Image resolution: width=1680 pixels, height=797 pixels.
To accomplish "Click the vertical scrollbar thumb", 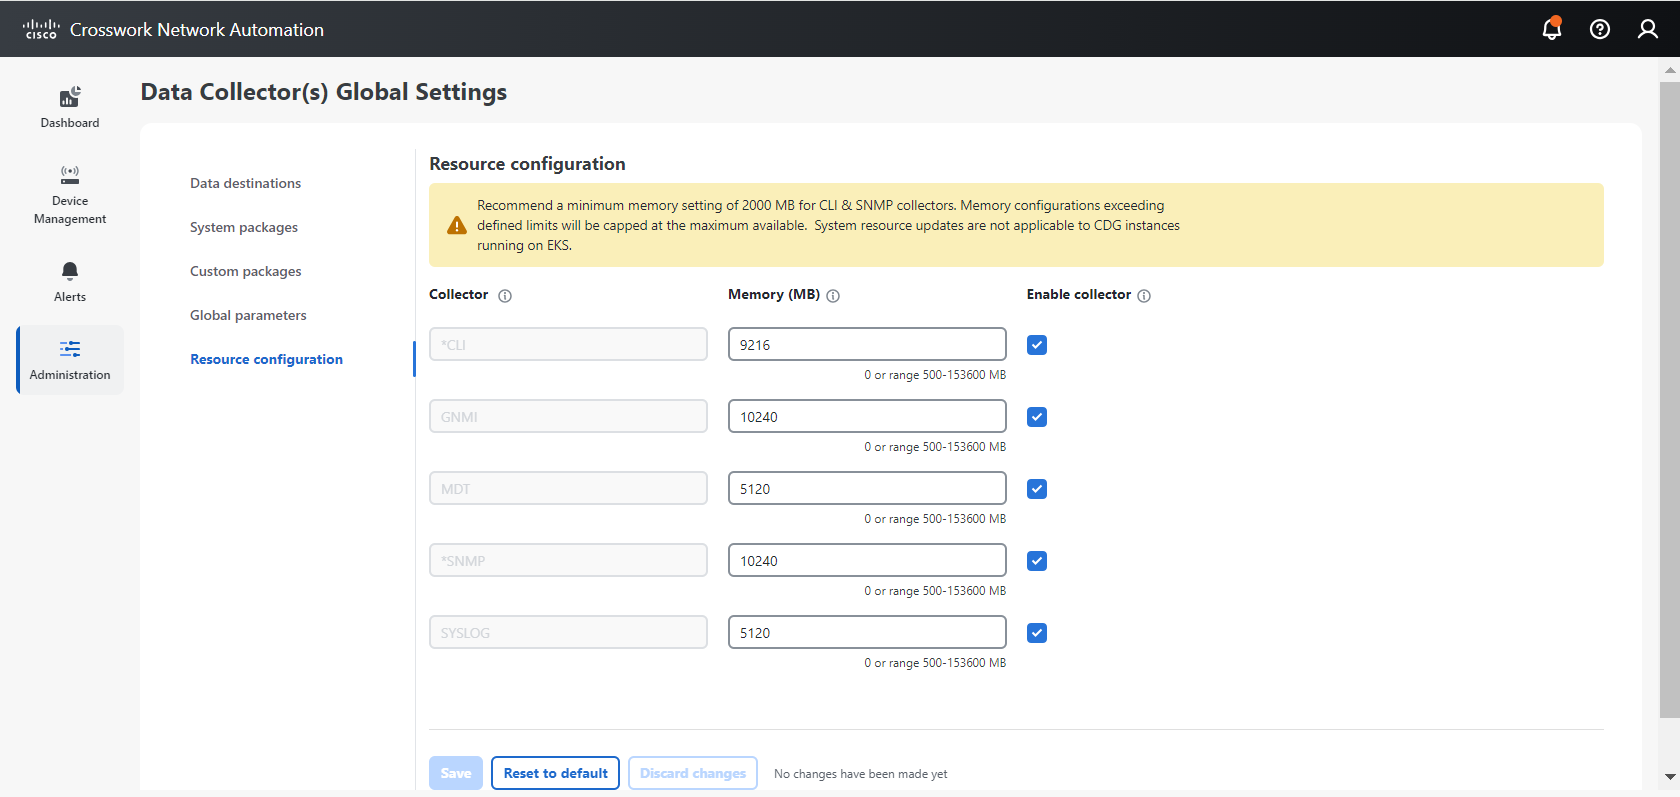I will pyautogui.click(x=1670, y=399).
